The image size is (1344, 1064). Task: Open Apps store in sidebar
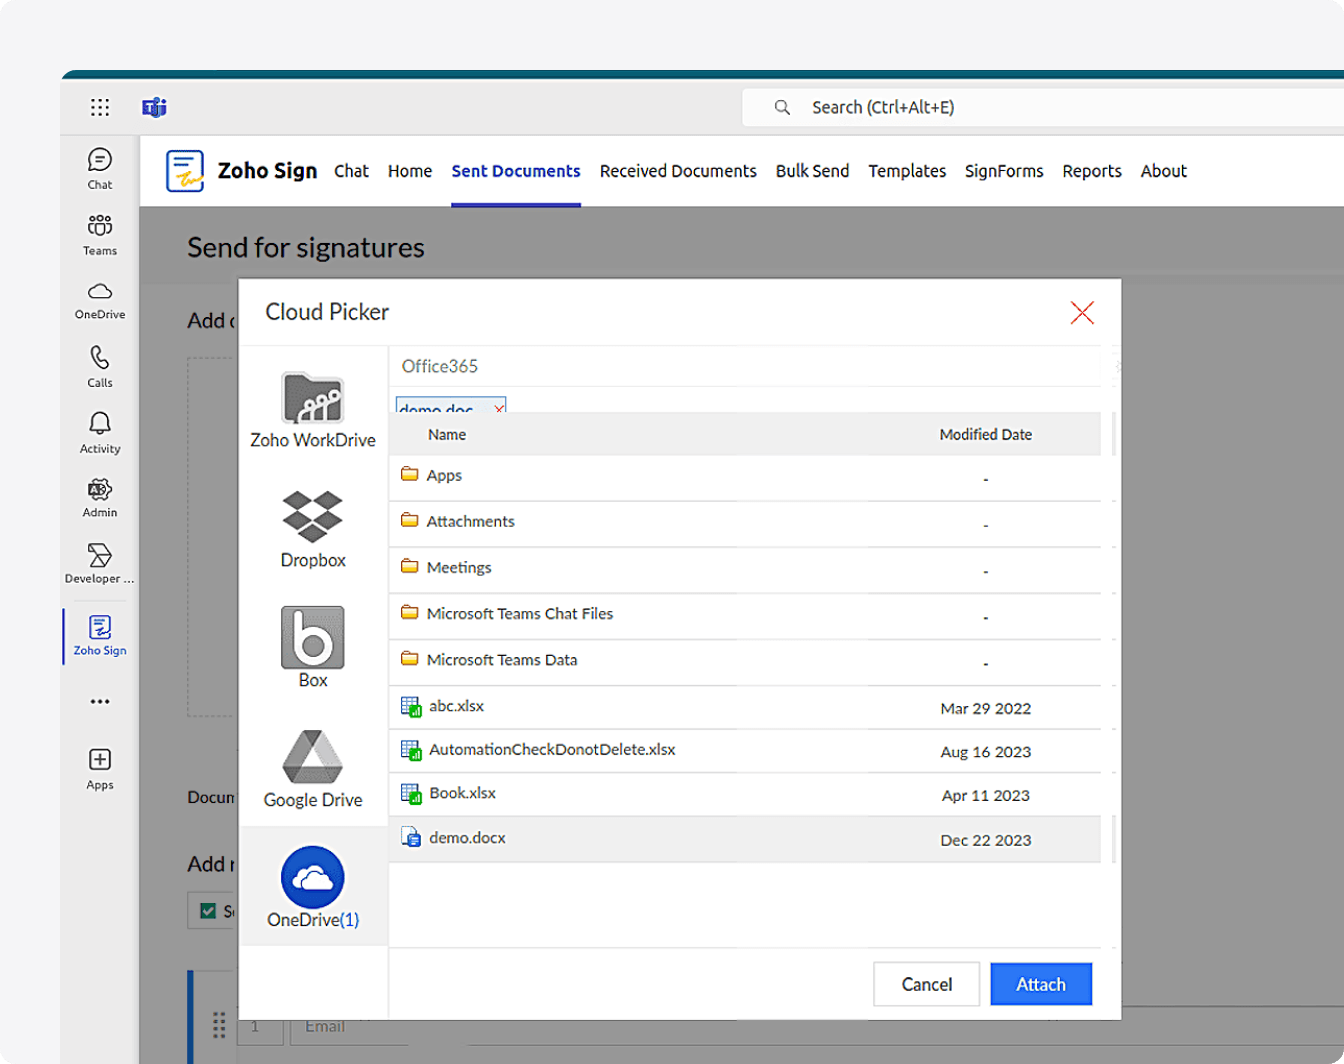tap(100, 769)
